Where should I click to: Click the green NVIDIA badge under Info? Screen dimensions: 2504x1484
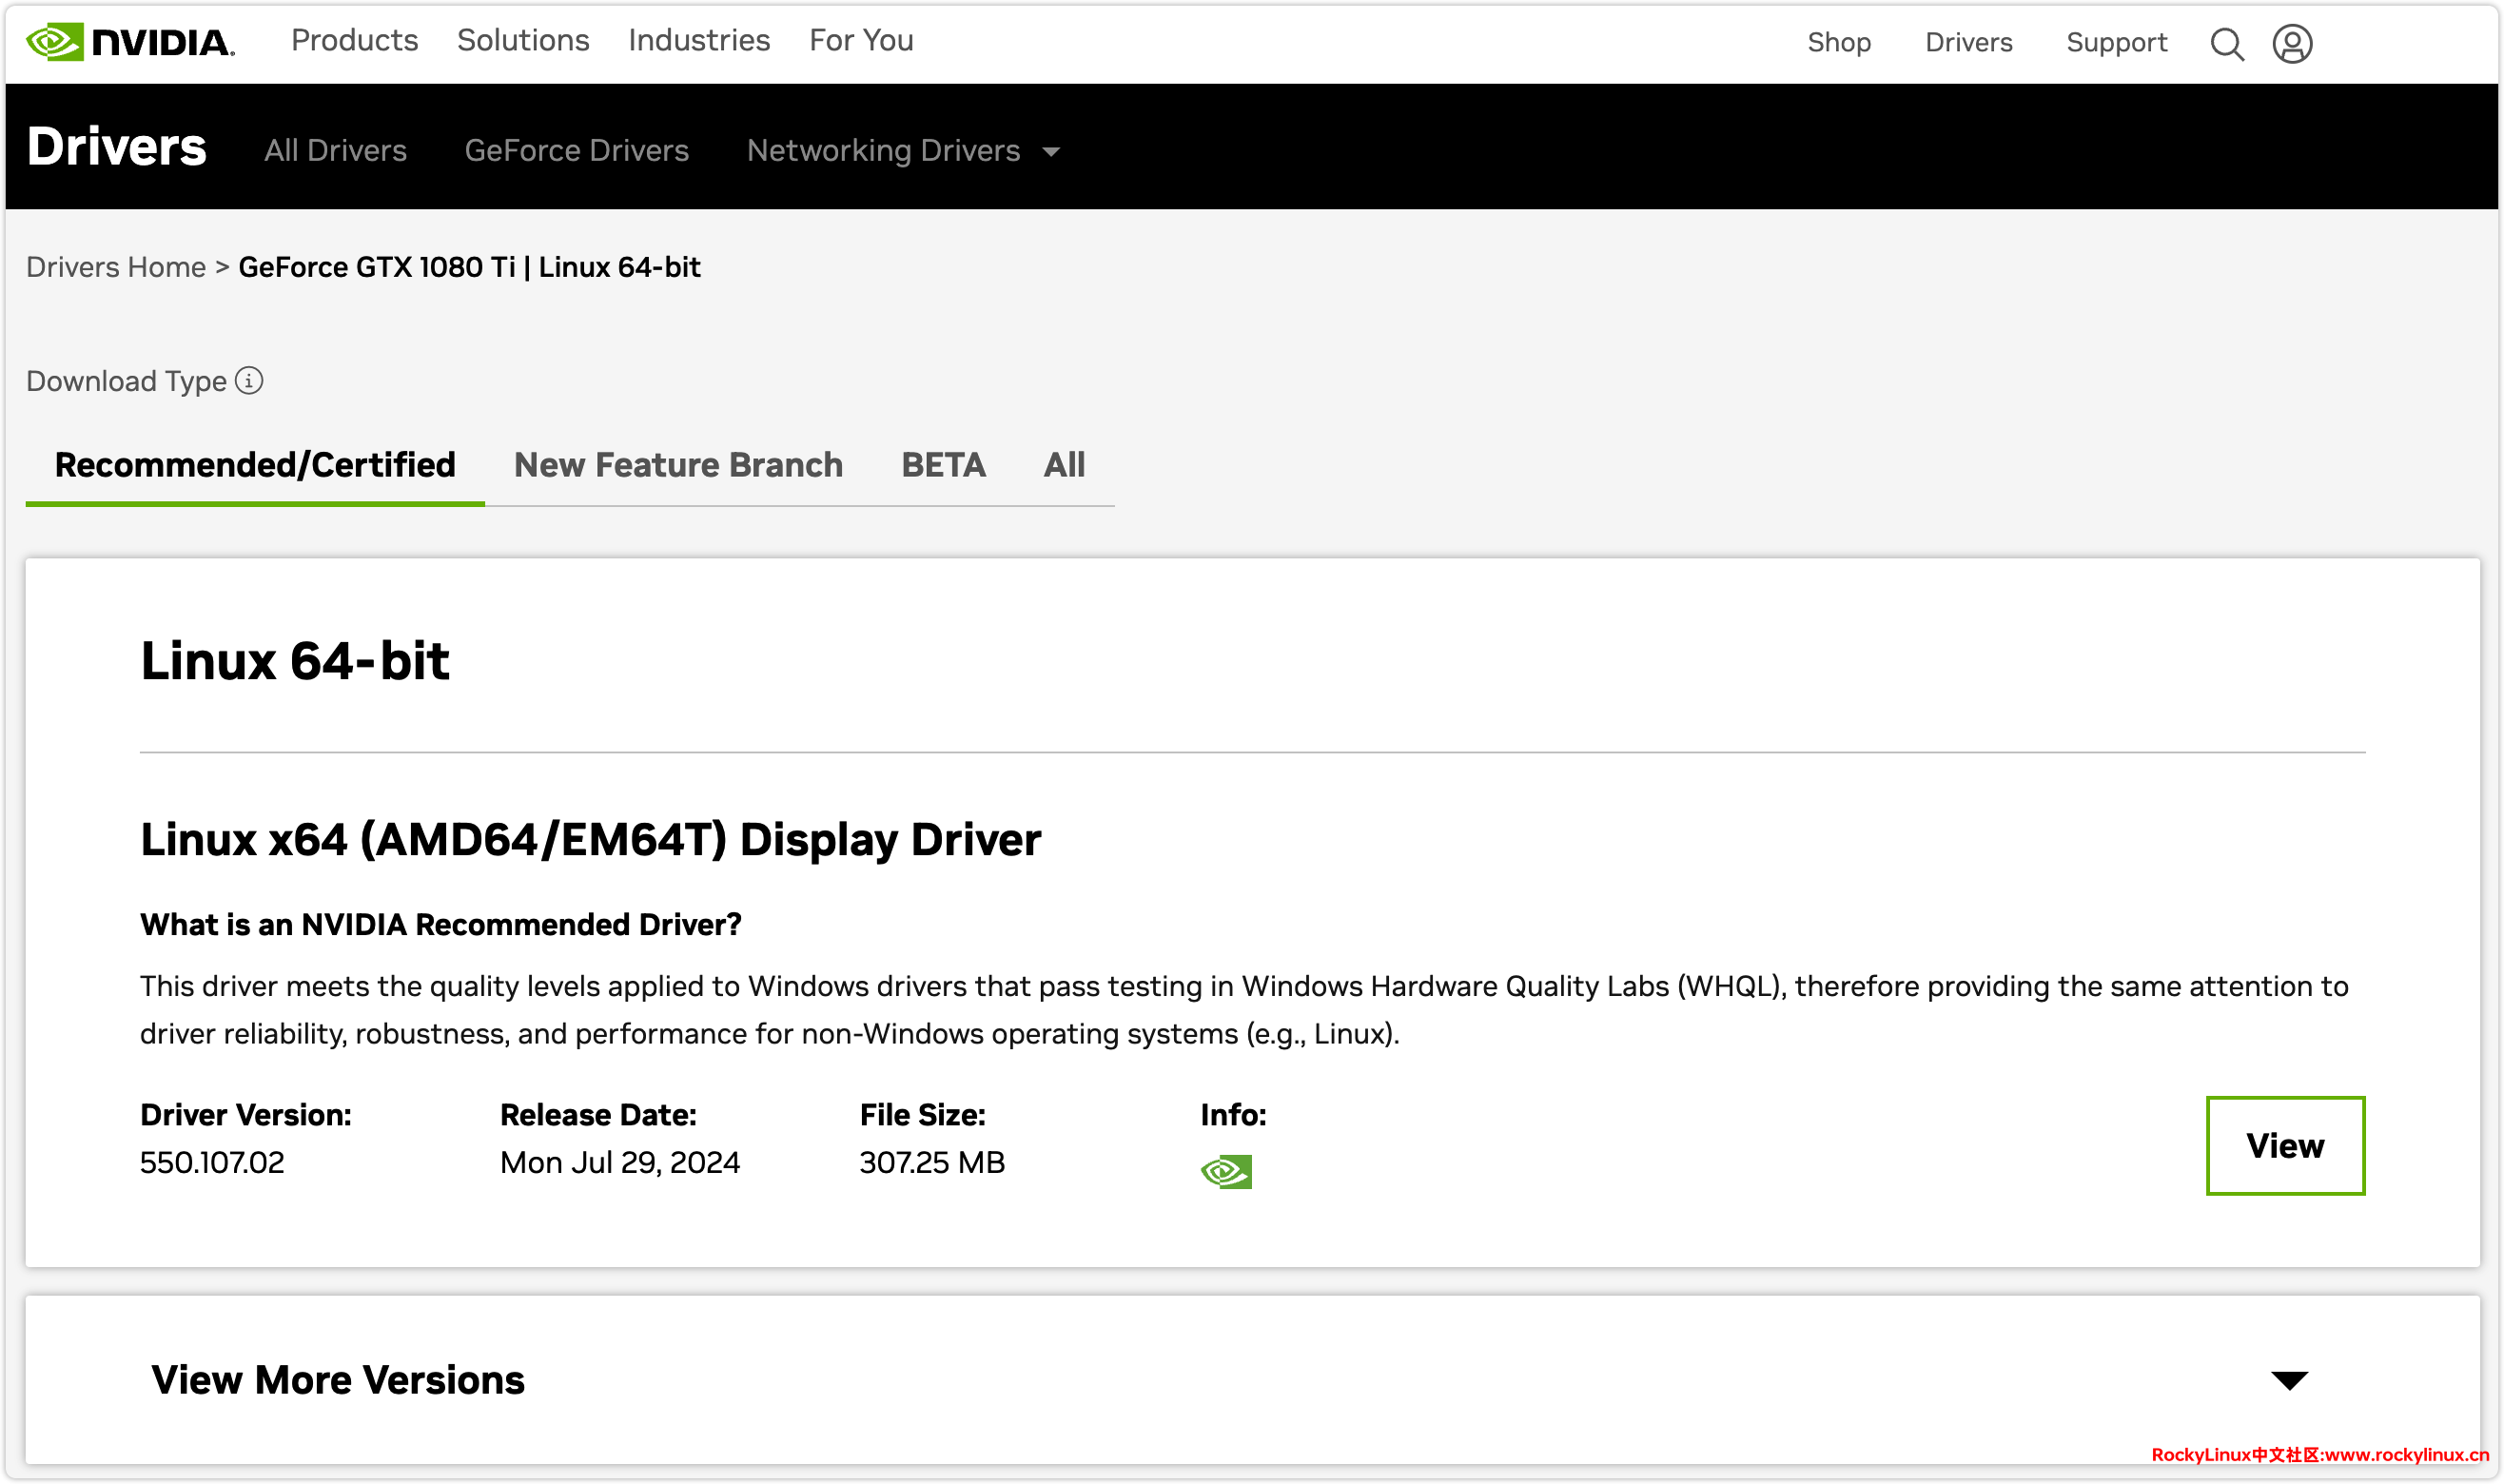1226,1171
